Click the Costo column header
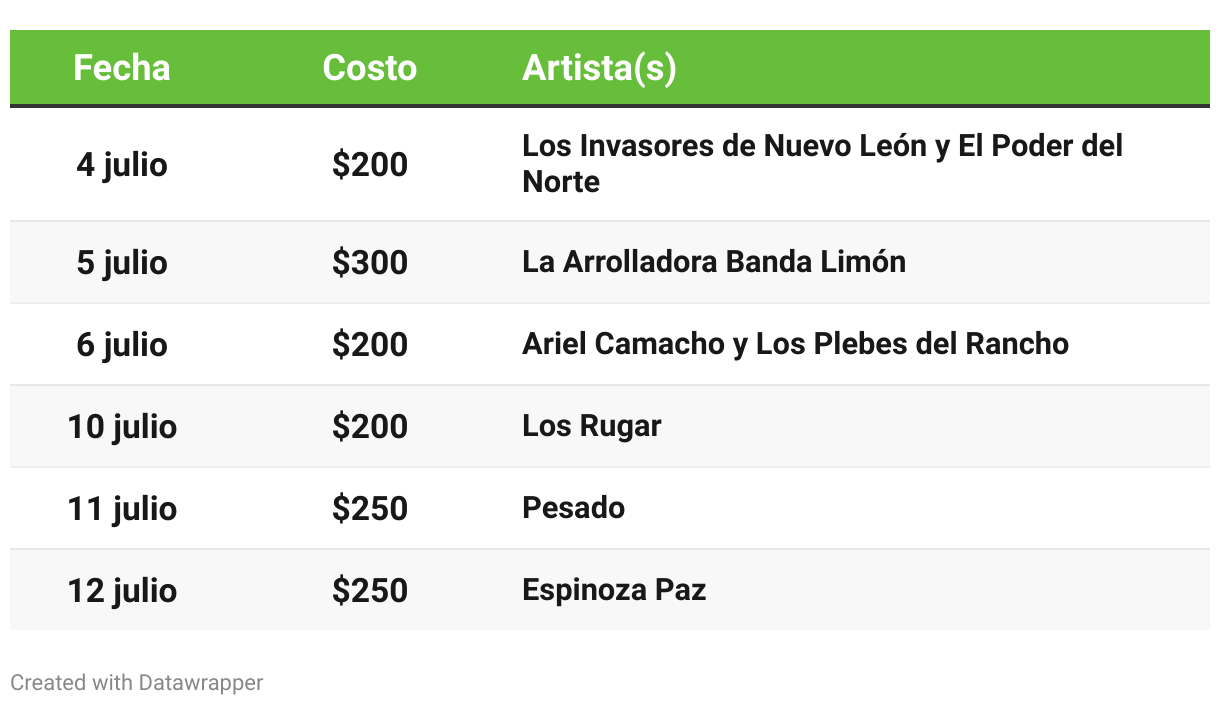This screenshot has width=1220, height=706. (370, 68)
